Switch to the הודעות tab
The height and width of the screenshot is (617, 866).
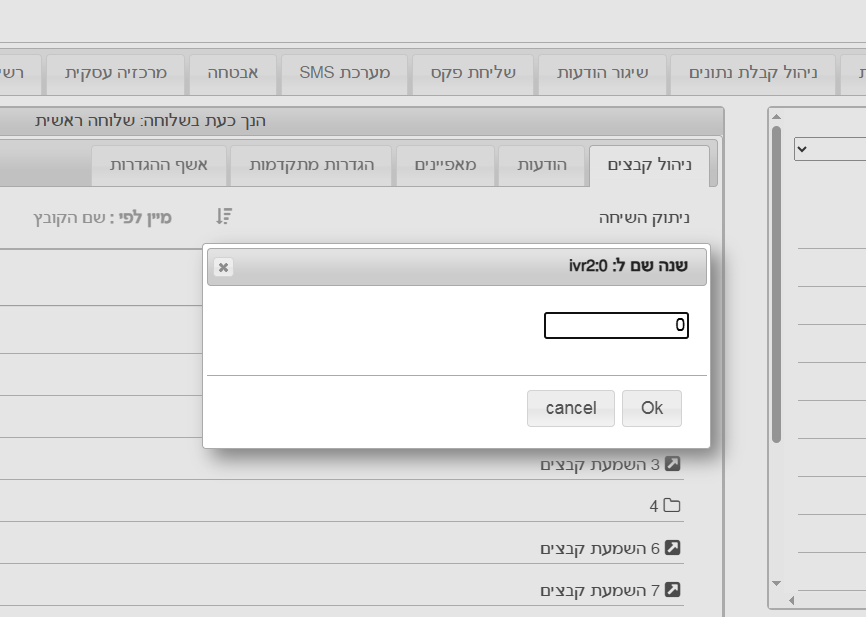[x=542, y=166]
